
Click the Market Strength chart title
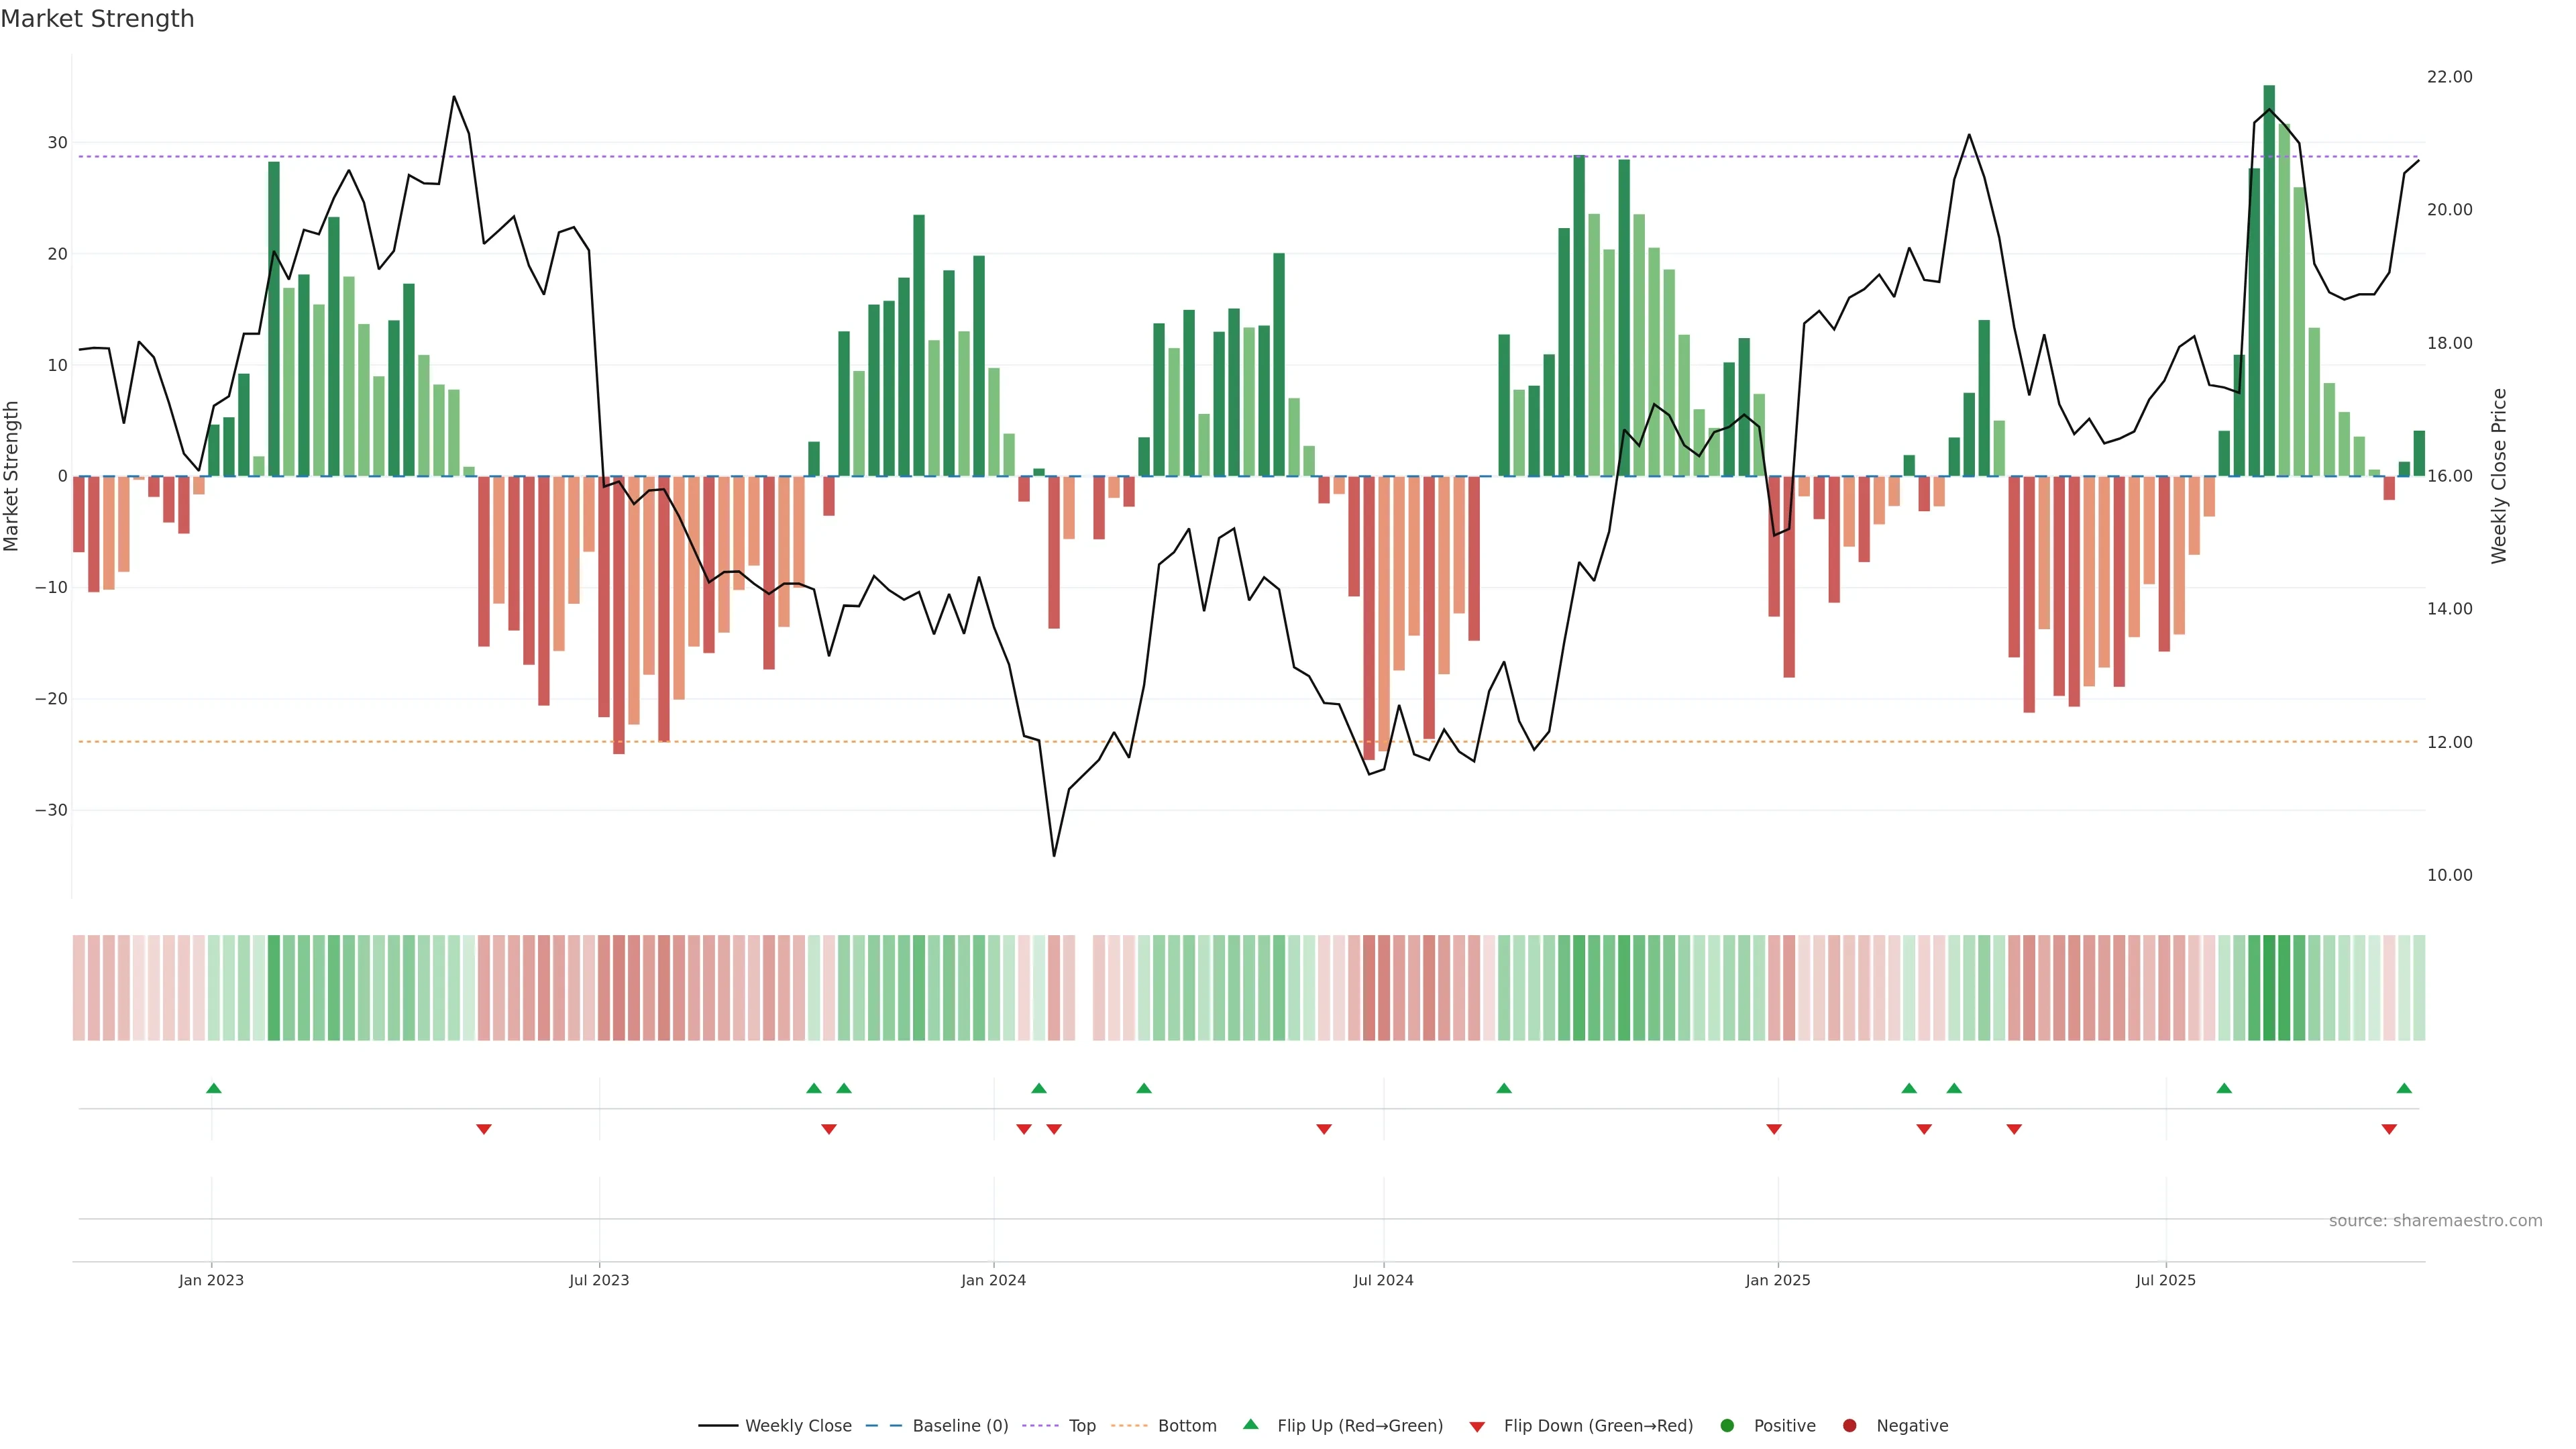(97, 19)
